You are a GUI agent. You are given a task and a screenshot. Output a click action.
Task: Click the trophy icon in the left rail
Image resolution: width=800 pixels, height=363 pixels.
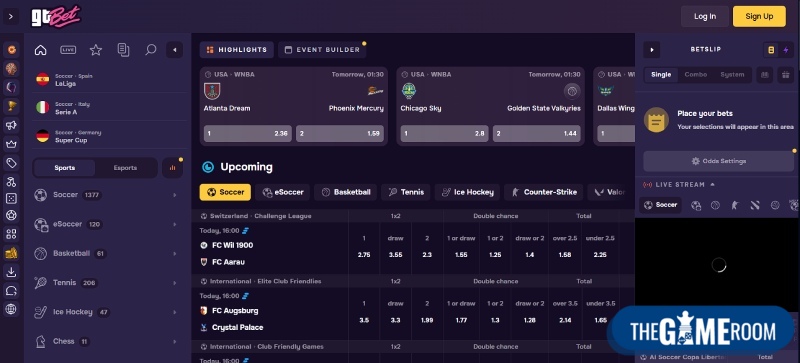coord(11,106)
